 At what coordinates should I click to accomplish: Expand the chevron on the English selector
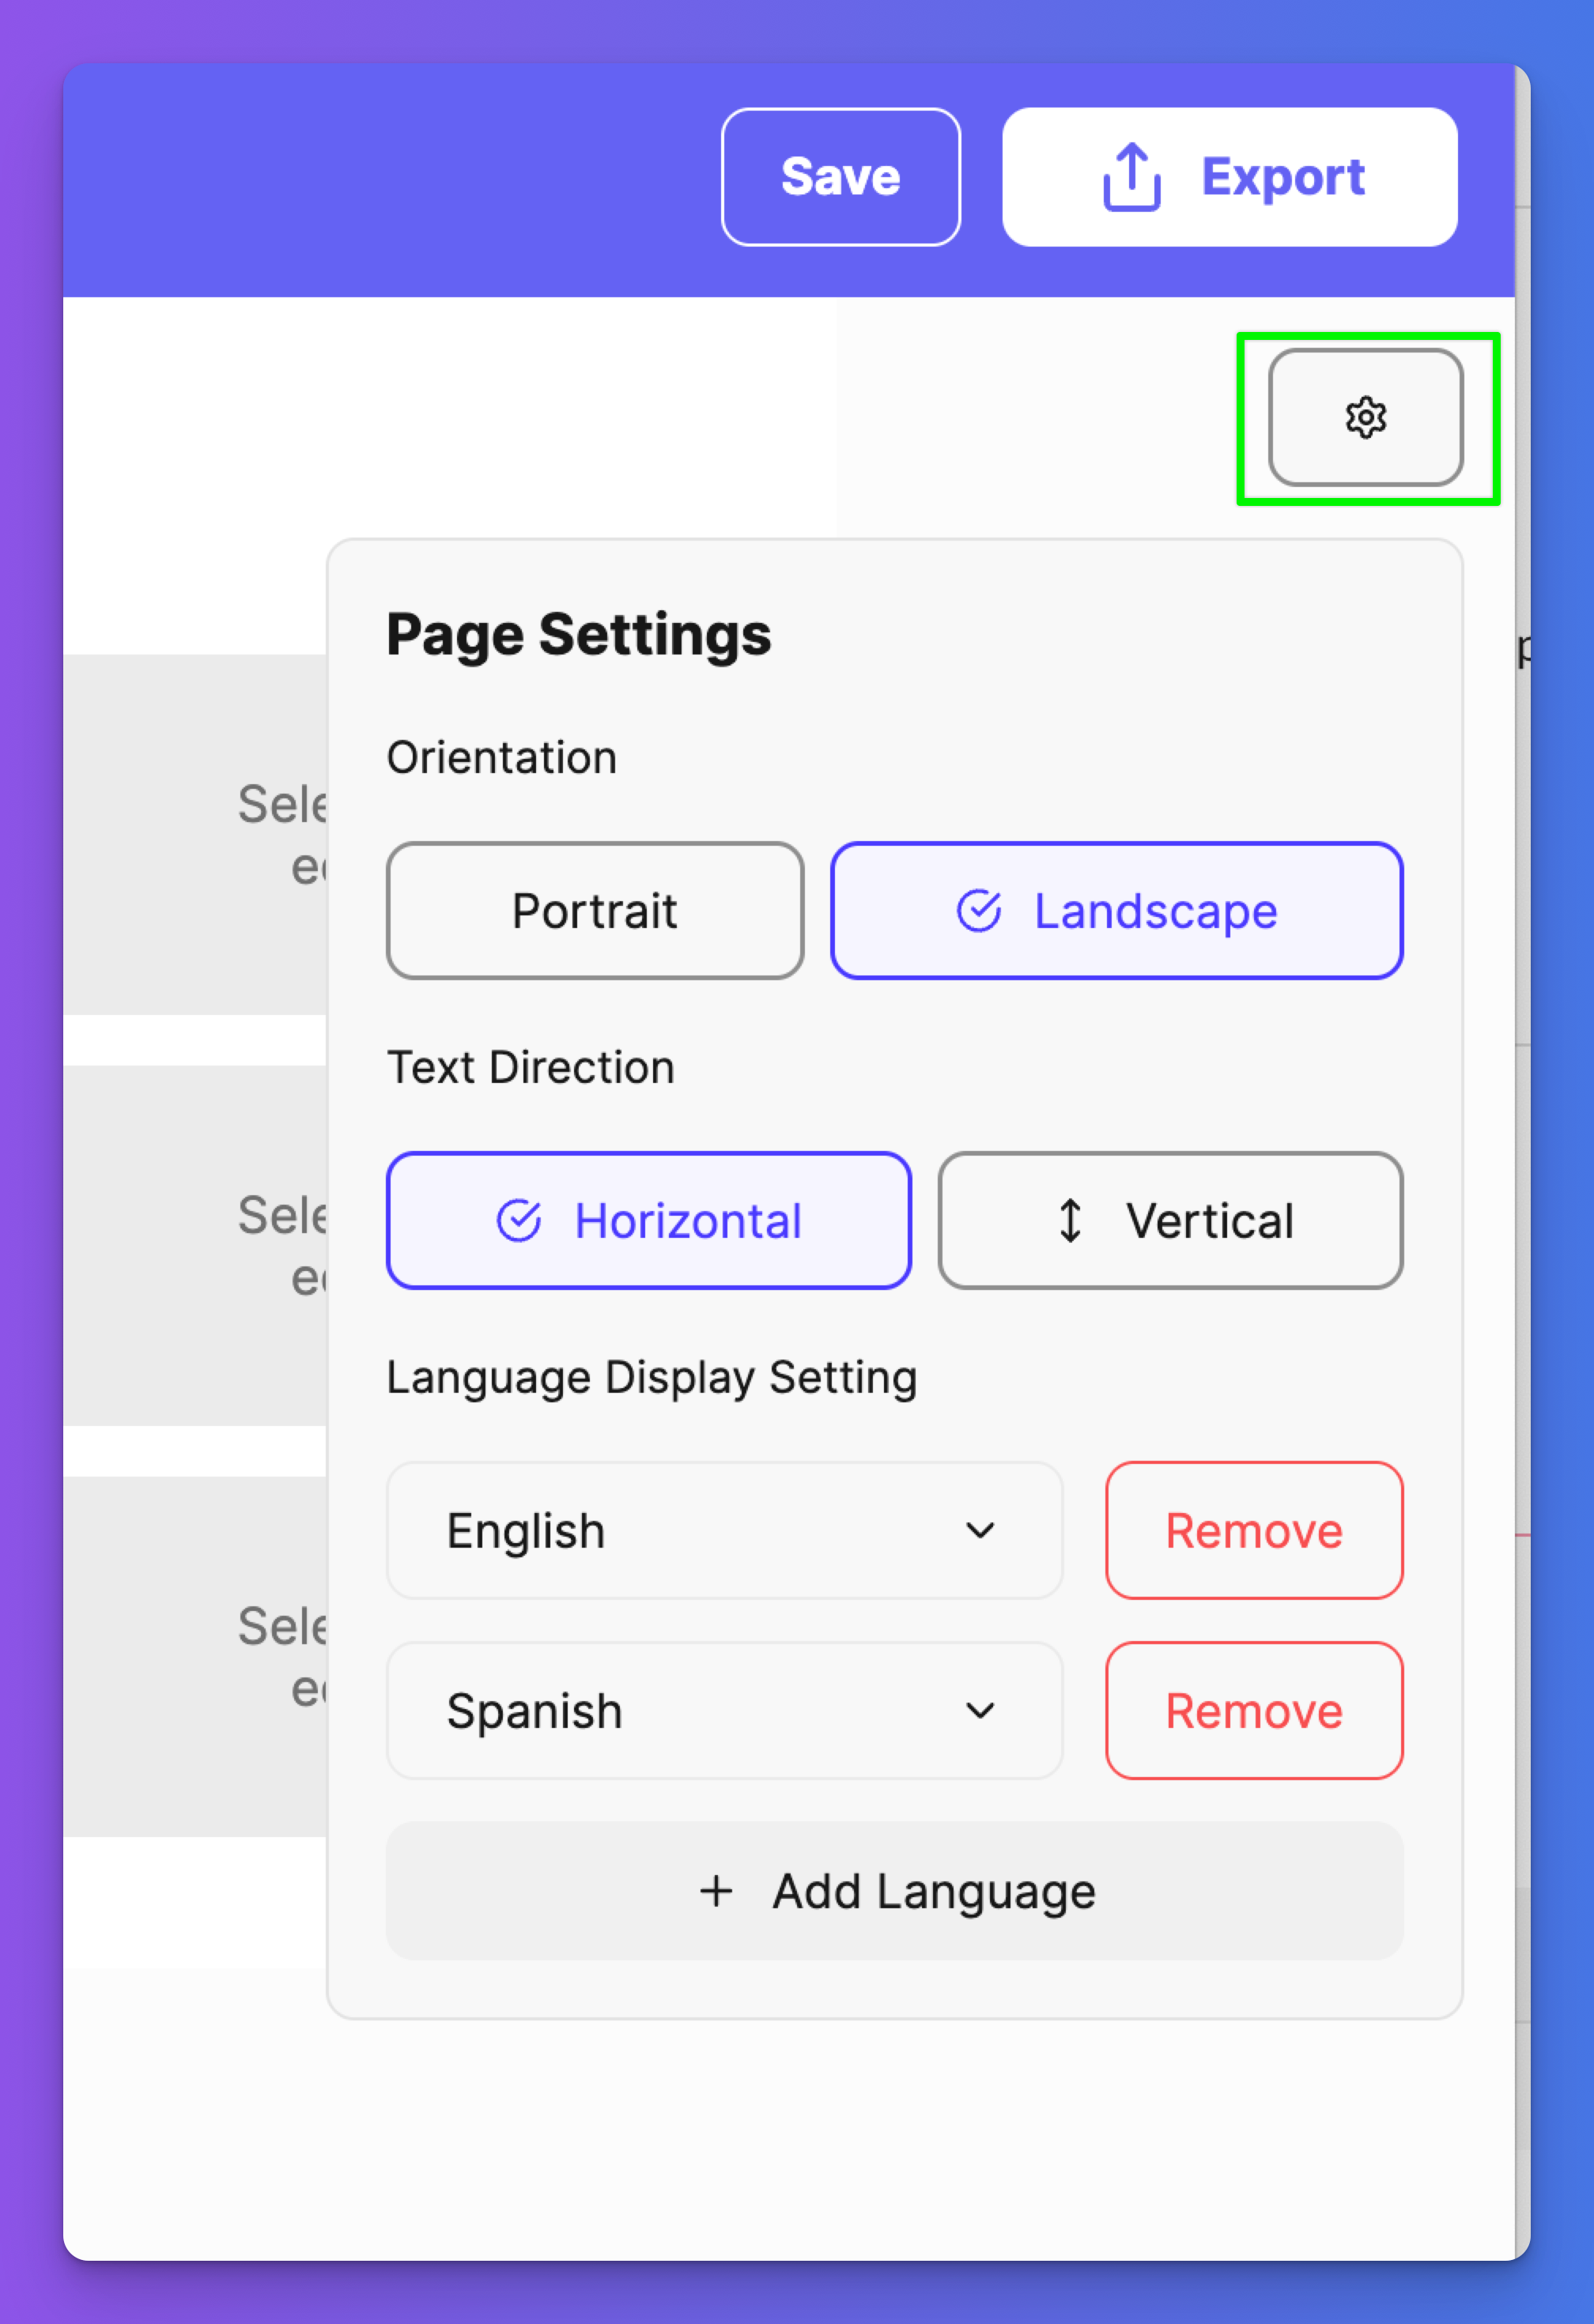(980, 1531)
